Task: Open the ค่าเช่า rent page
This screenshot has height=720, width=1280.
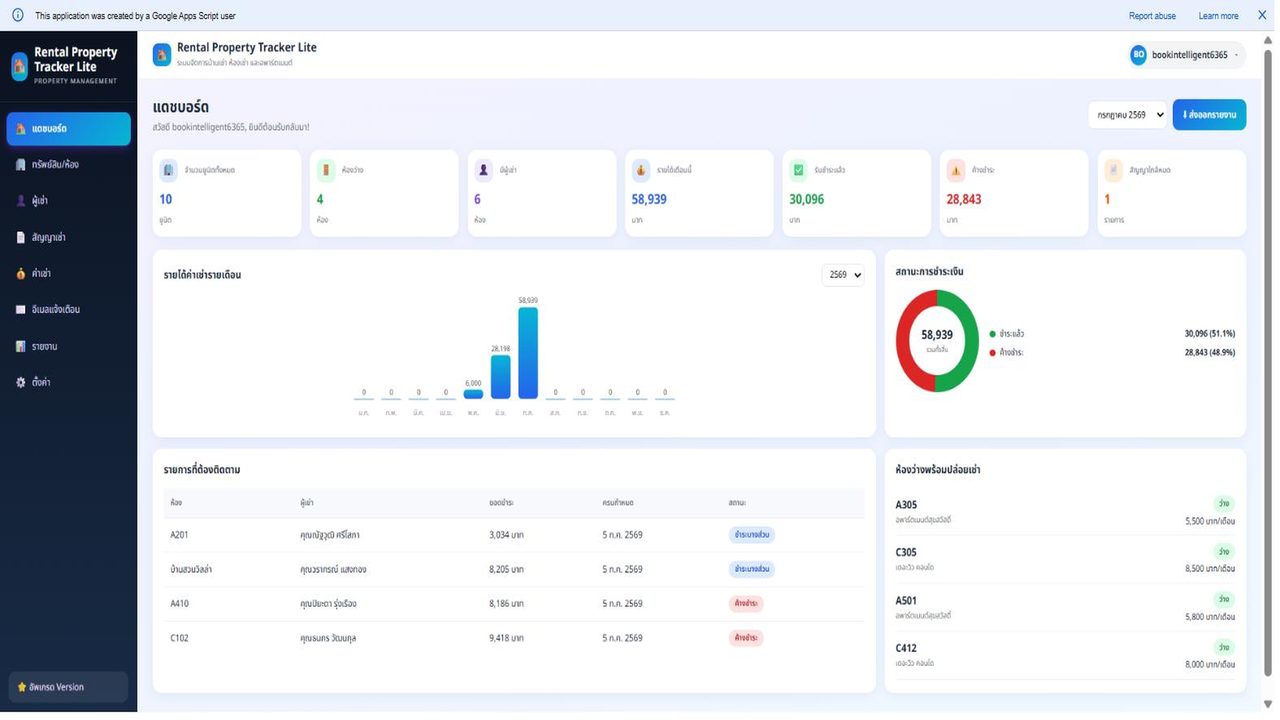Action: 68,273
